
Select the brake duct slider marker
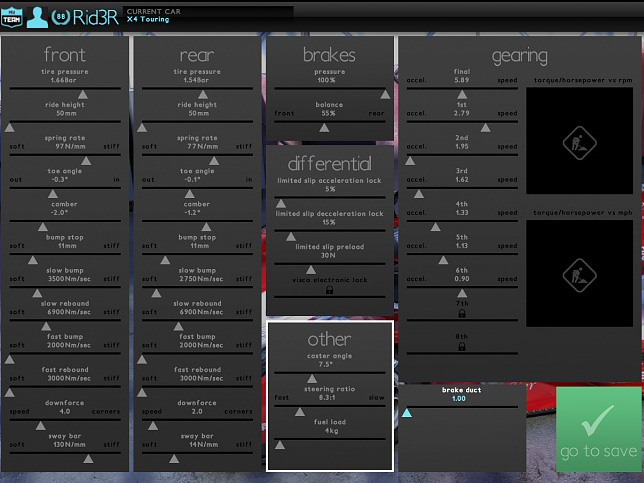(408, 412)
